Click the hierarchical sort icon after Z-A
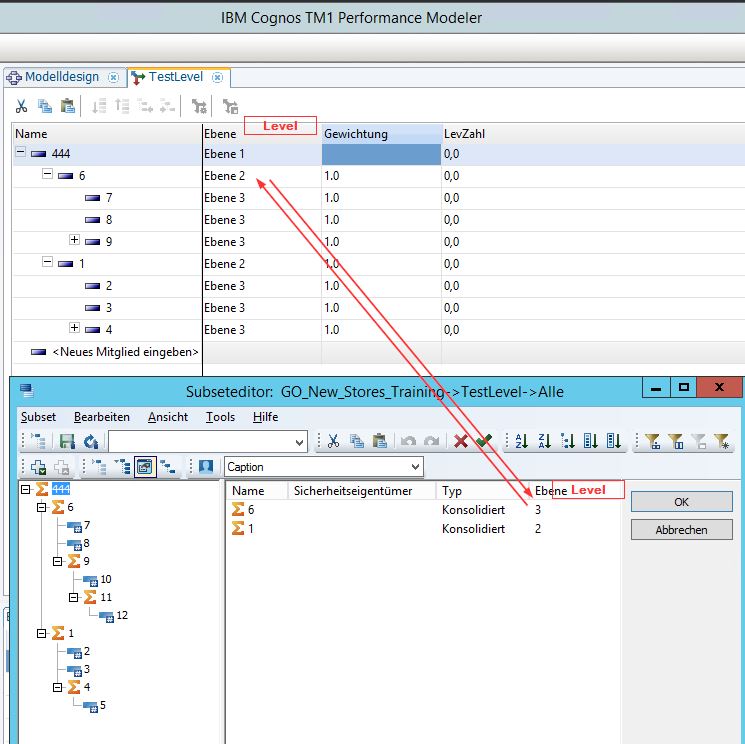 click(x=568, y=441)
